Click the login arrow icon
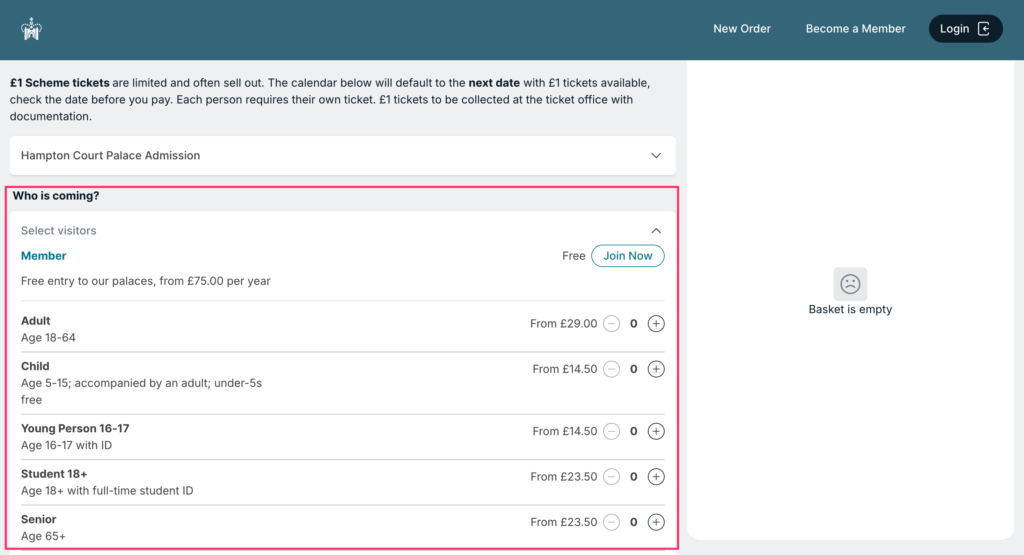1024x555 pixels. pyautogui.click(x=984, y=29)
